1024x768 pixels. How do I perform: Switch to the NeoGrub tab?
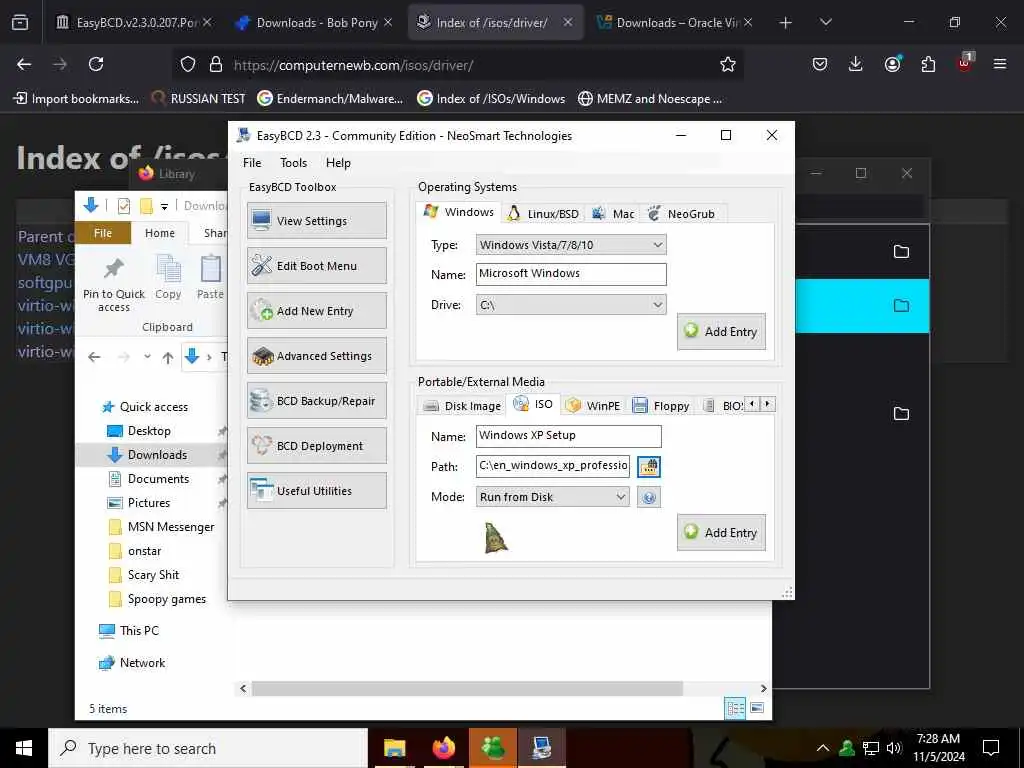(x=682, y=214)
